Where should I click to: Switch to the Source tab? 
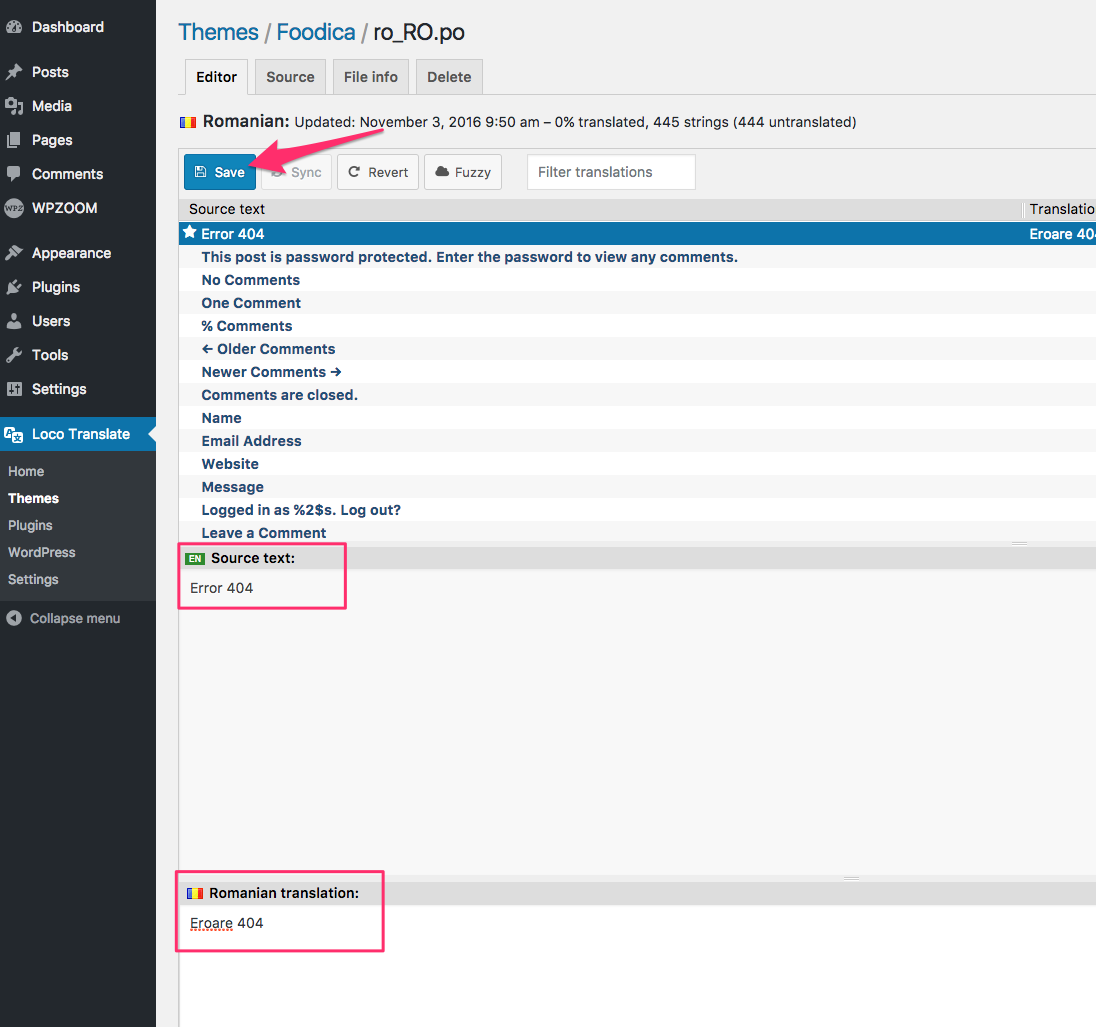(290, 77)
